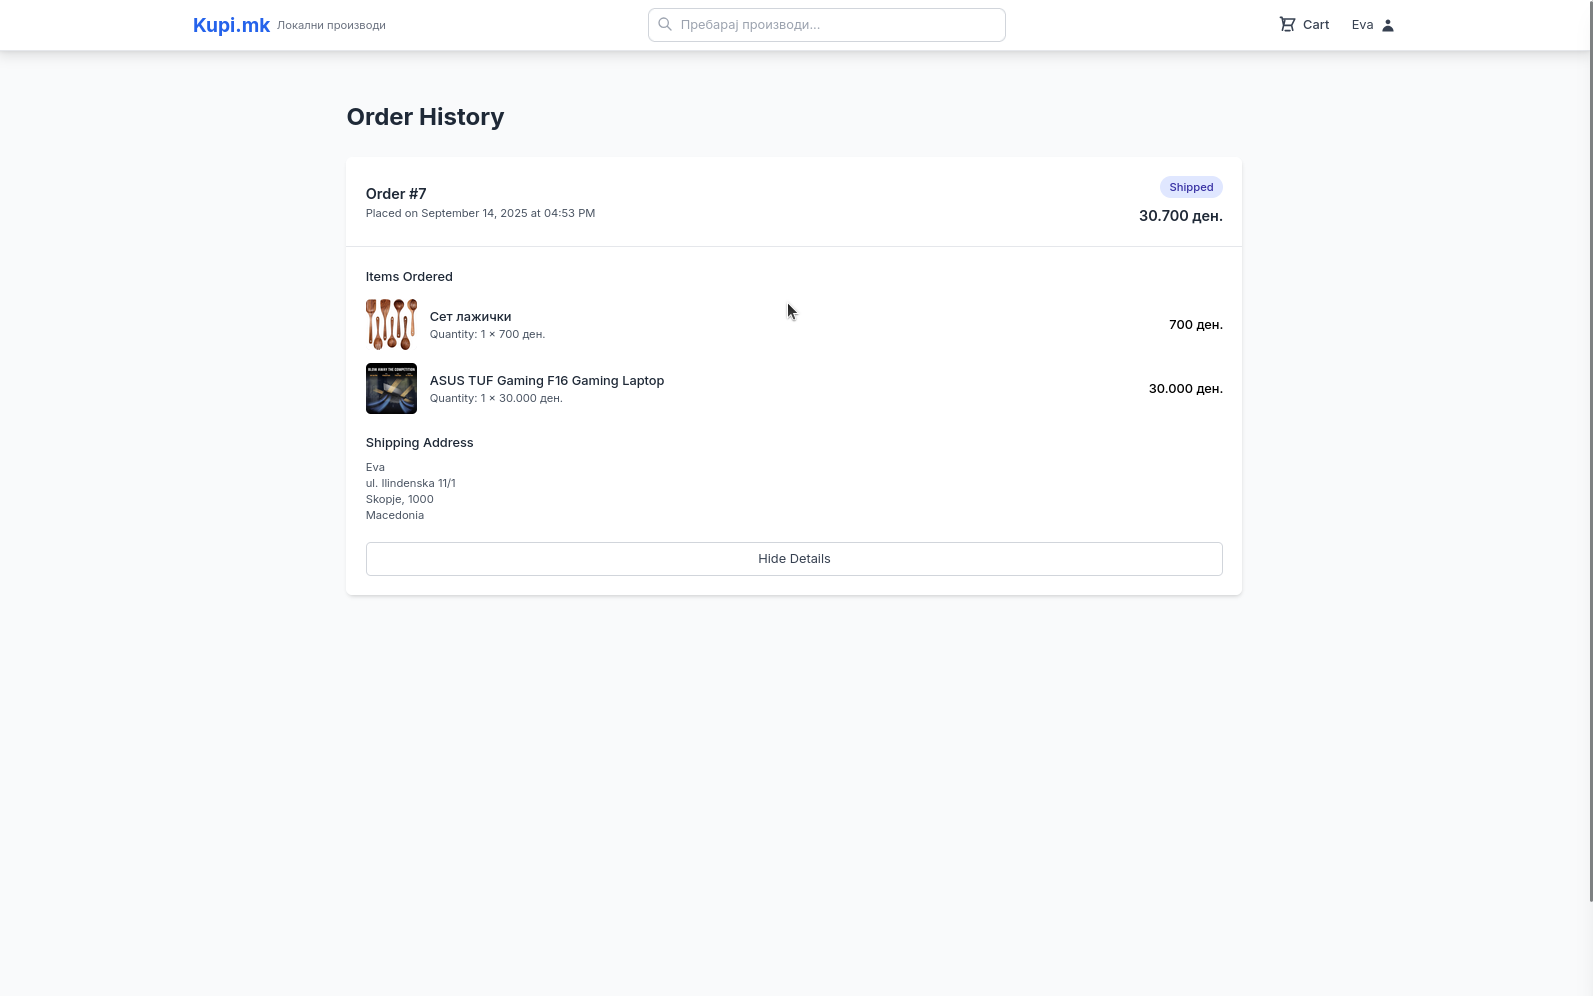Click the Shipping Address heading
This screenshot has height=996, width=1593.
click(419, 443)
